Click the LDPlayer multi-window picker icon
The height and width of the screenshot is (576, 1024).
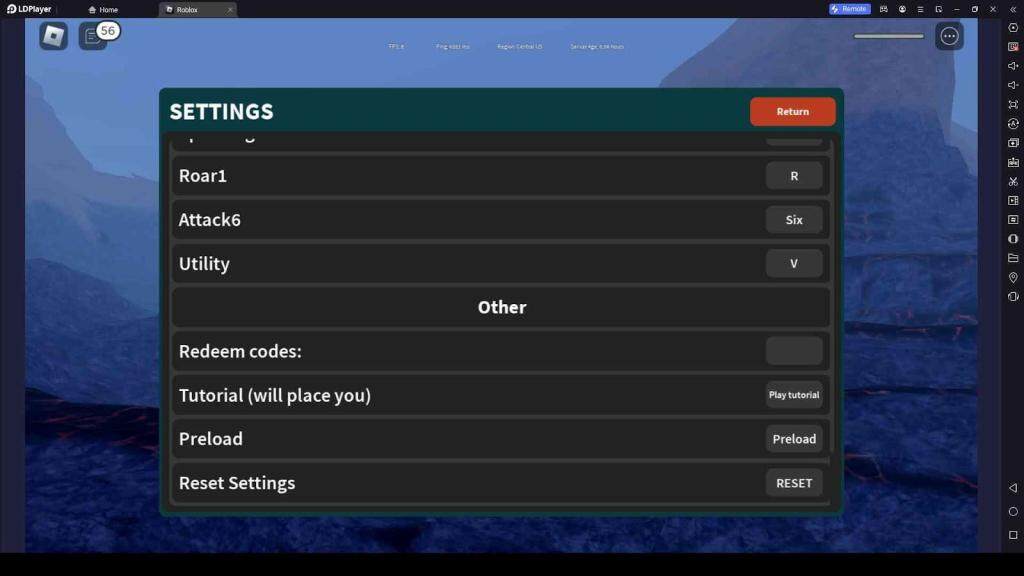(938, 9)
